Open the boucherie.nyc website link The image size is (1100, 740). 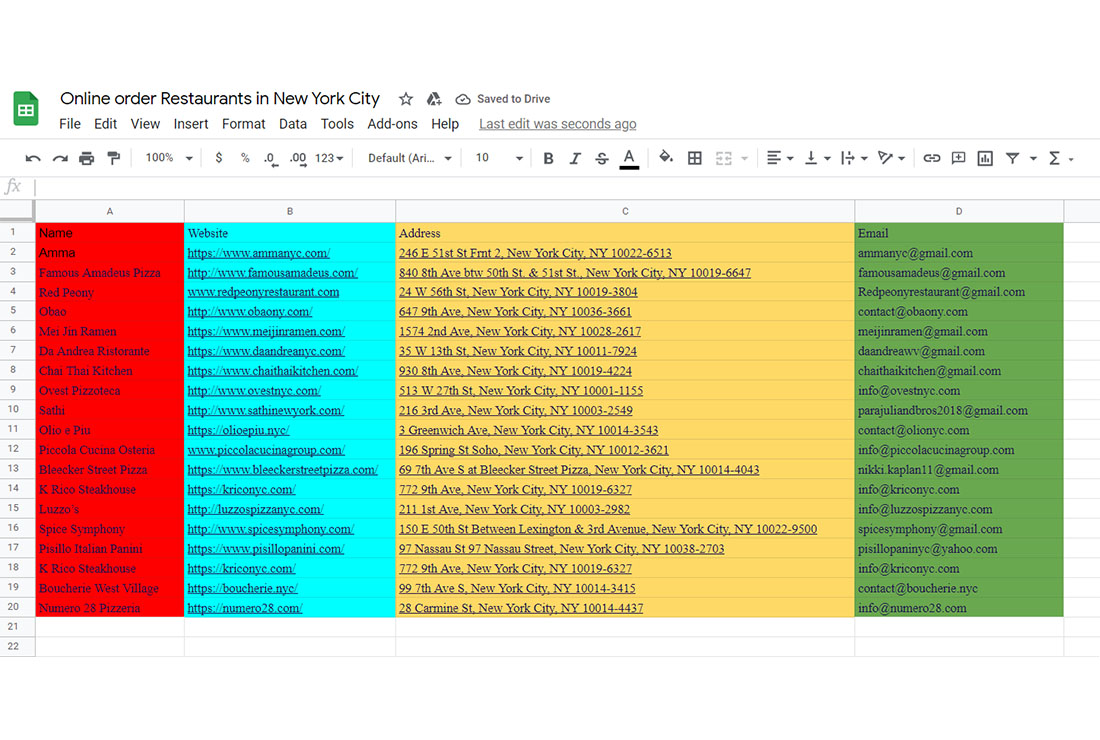coord(243,588)
